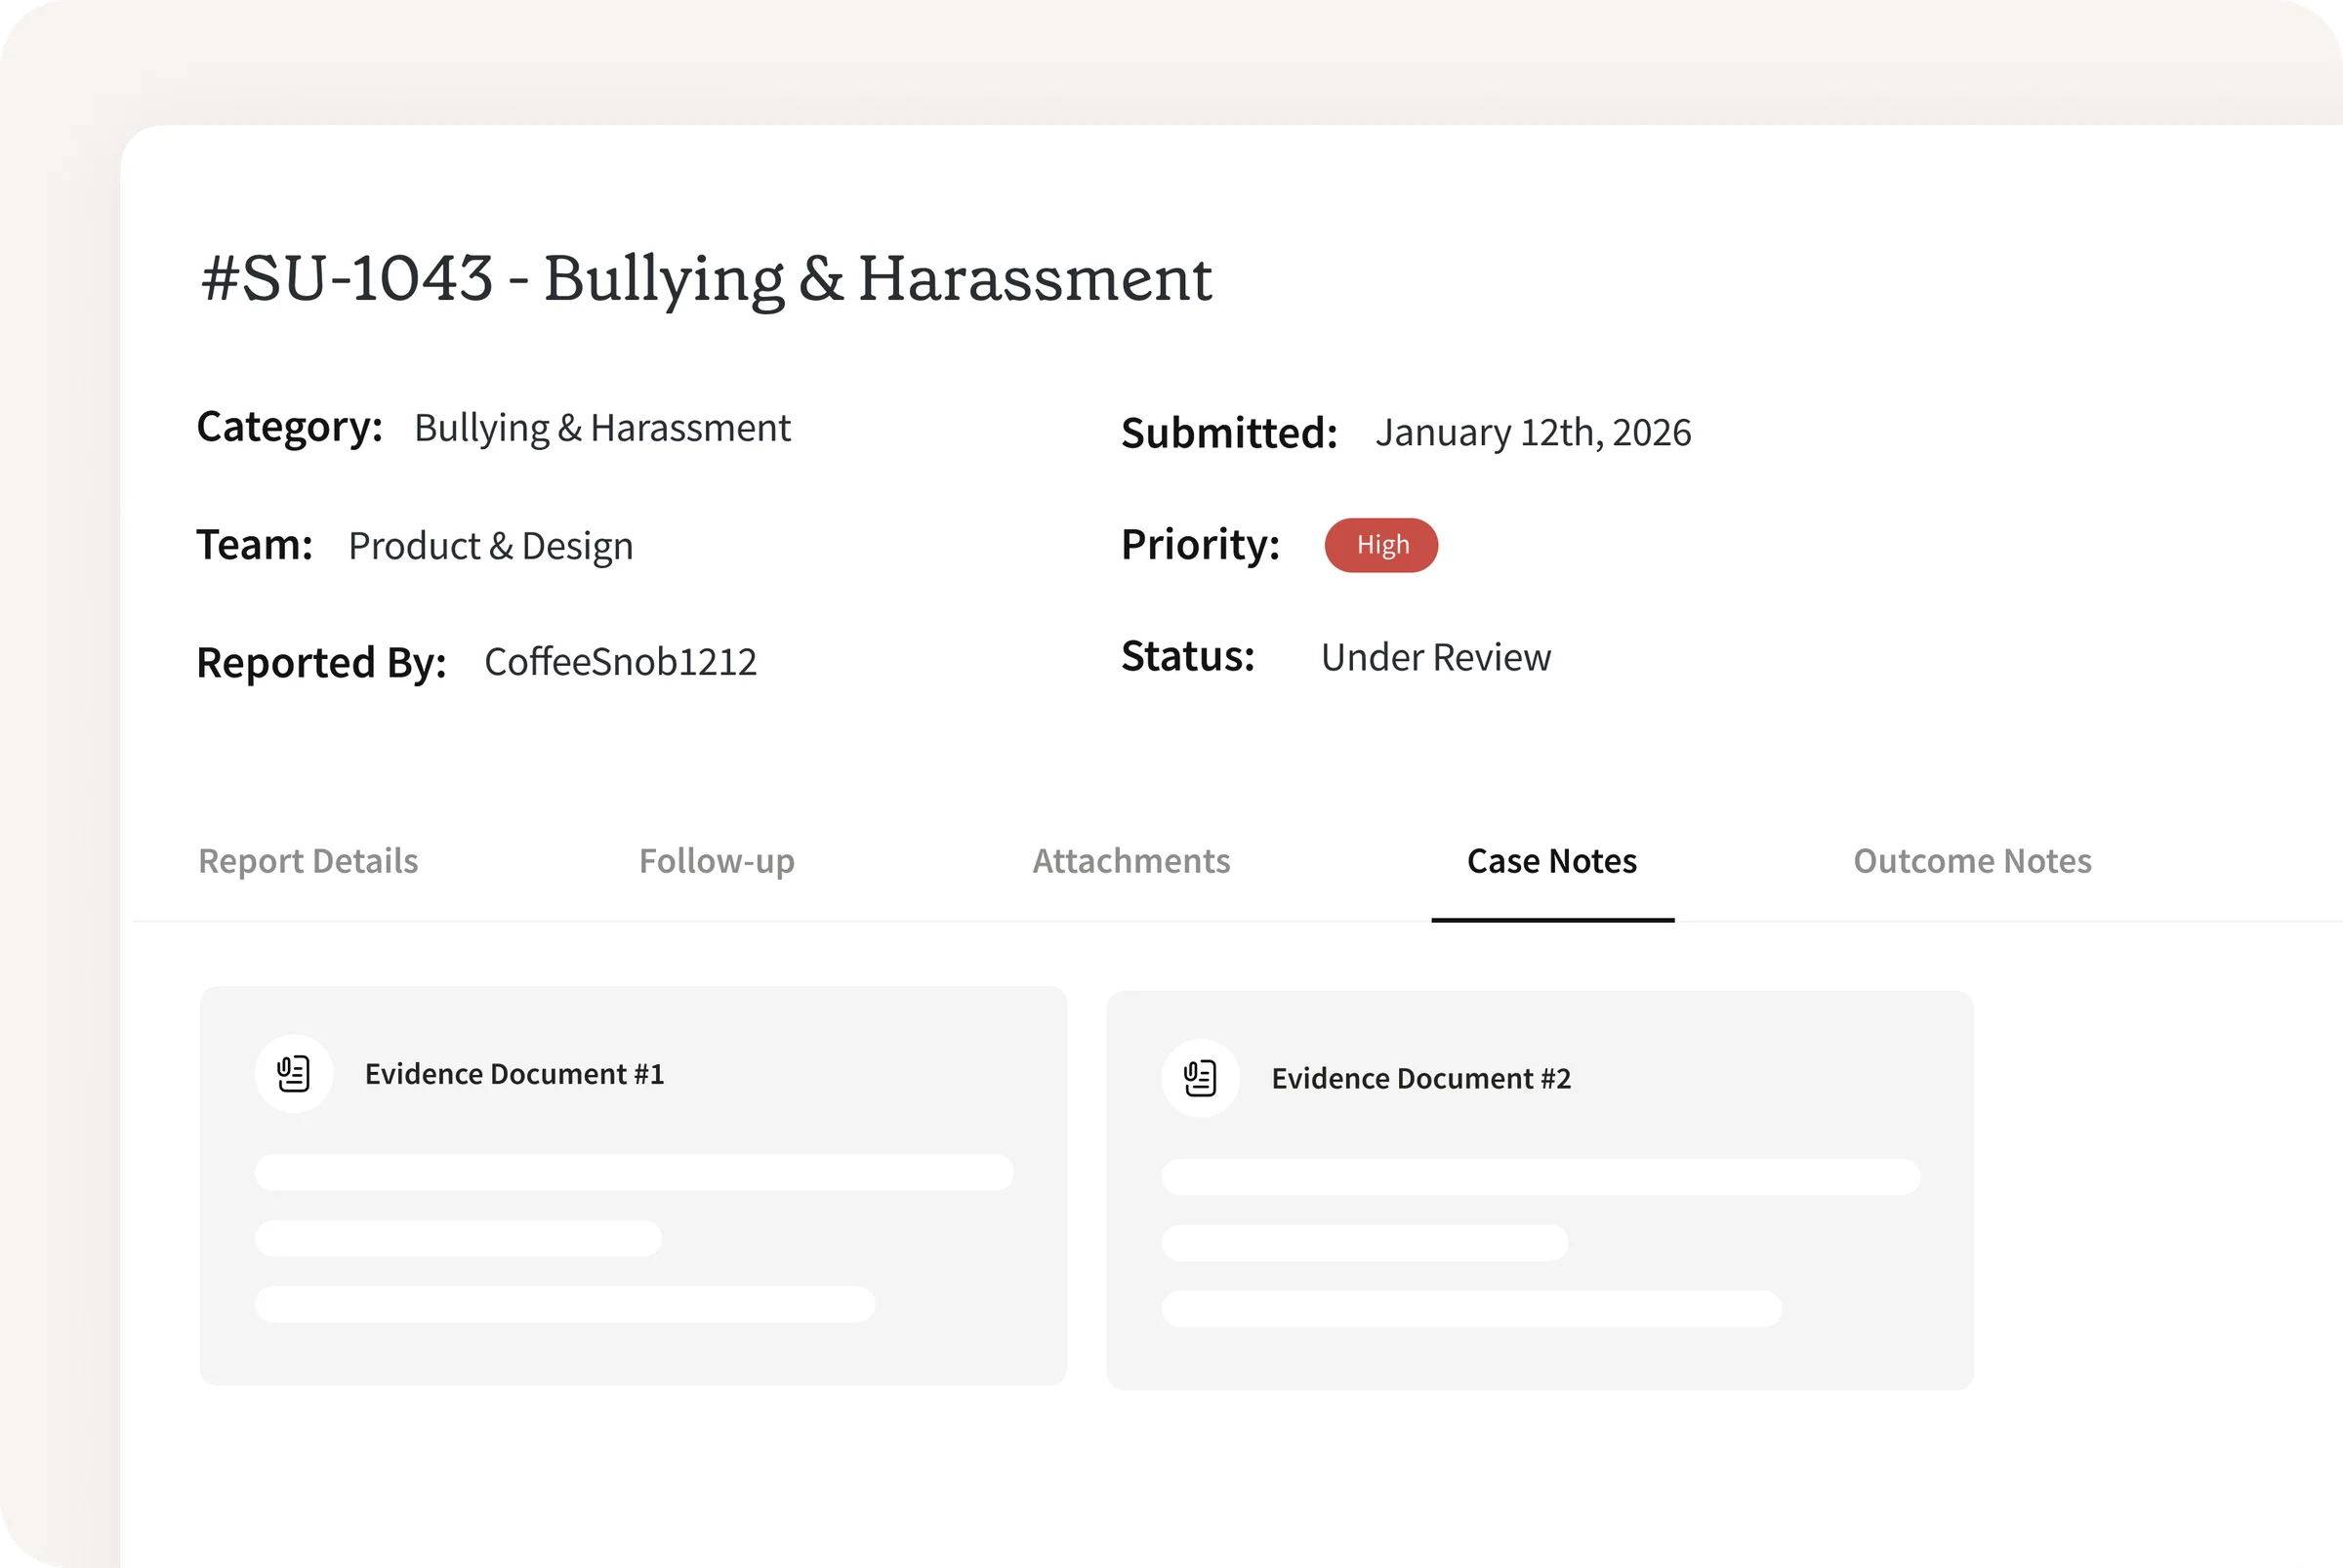Screen dimensions: 2343x1568
Task: Click the Status: label
Action: click(x=1187, y=657)
